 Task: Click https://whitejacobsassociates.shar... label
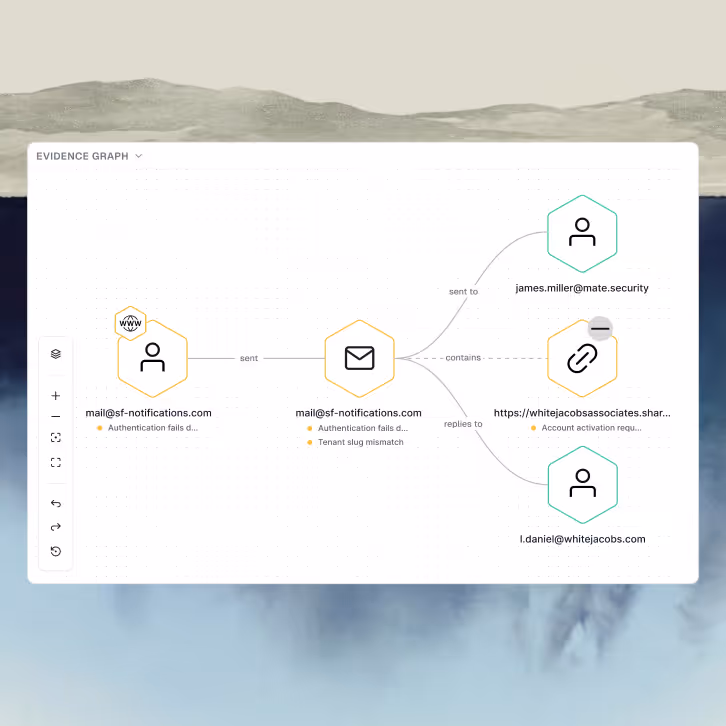tap(582, 413)
